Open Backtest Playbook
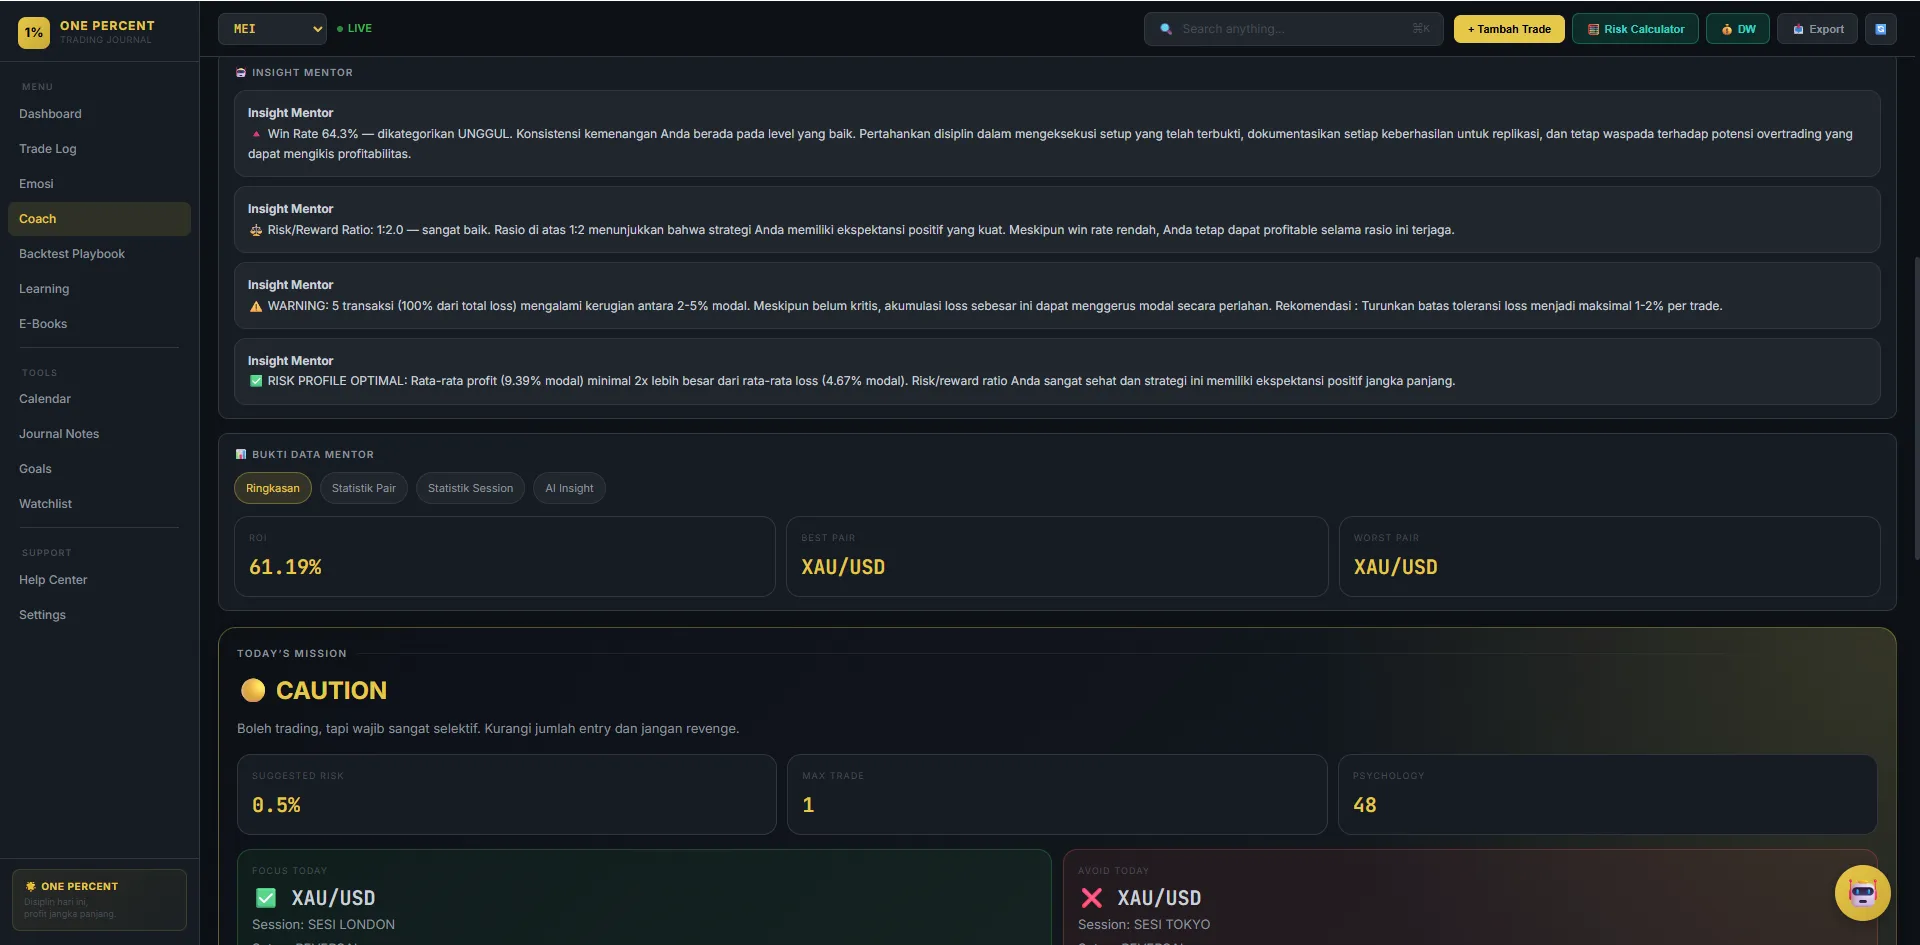Viewport: 1920px width, 945px height. (99, 254)
